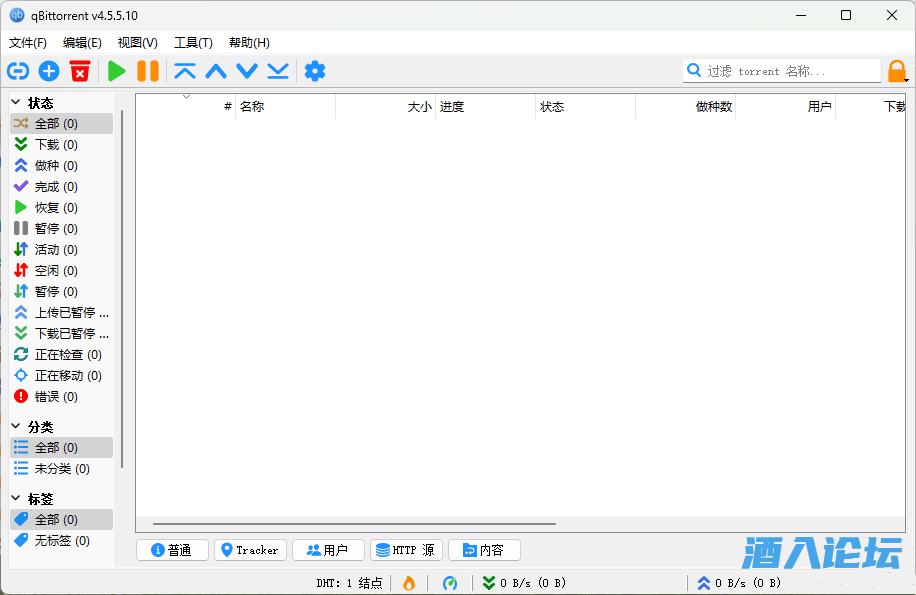The width and height of the screenshot is (916, 595).
Task: Open the options gear icon
Action: (x=315, y=71)
